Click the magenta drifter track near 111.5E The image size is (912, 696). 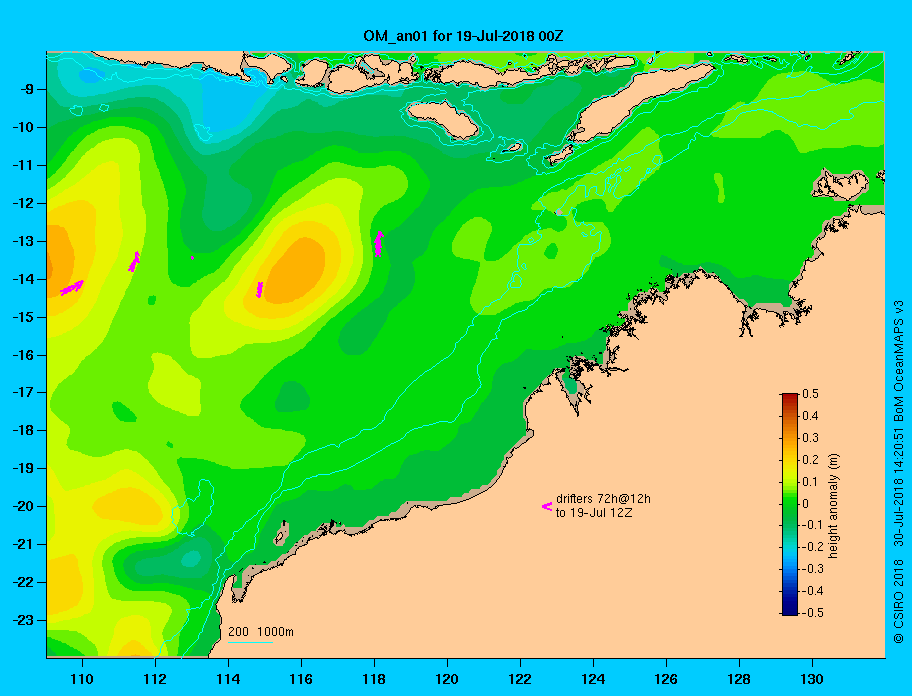(134, 262)
